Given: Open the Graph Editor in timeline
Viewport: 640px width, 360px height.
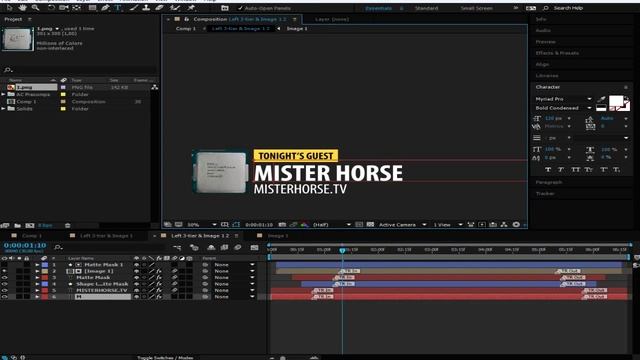Looking at the screenshot, I should point(254,247).
